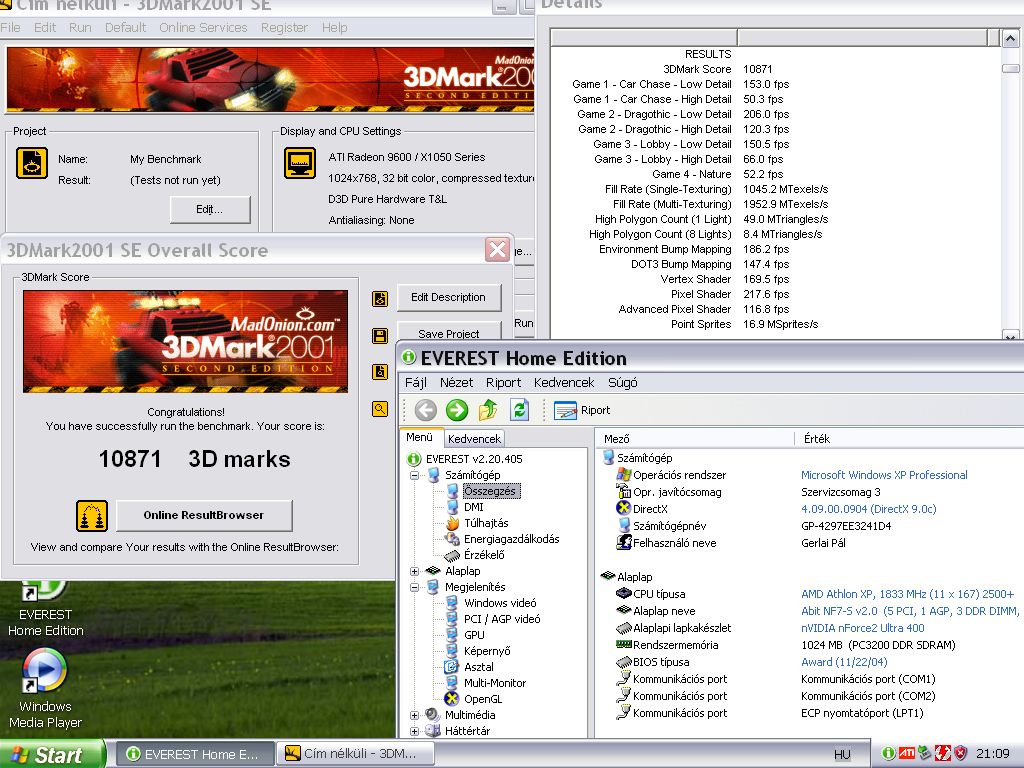This screenshot has width=1024, height=768.
Task: Close the 3DMark2001 SE Overall Score dialog
Action: click(498, 249)
